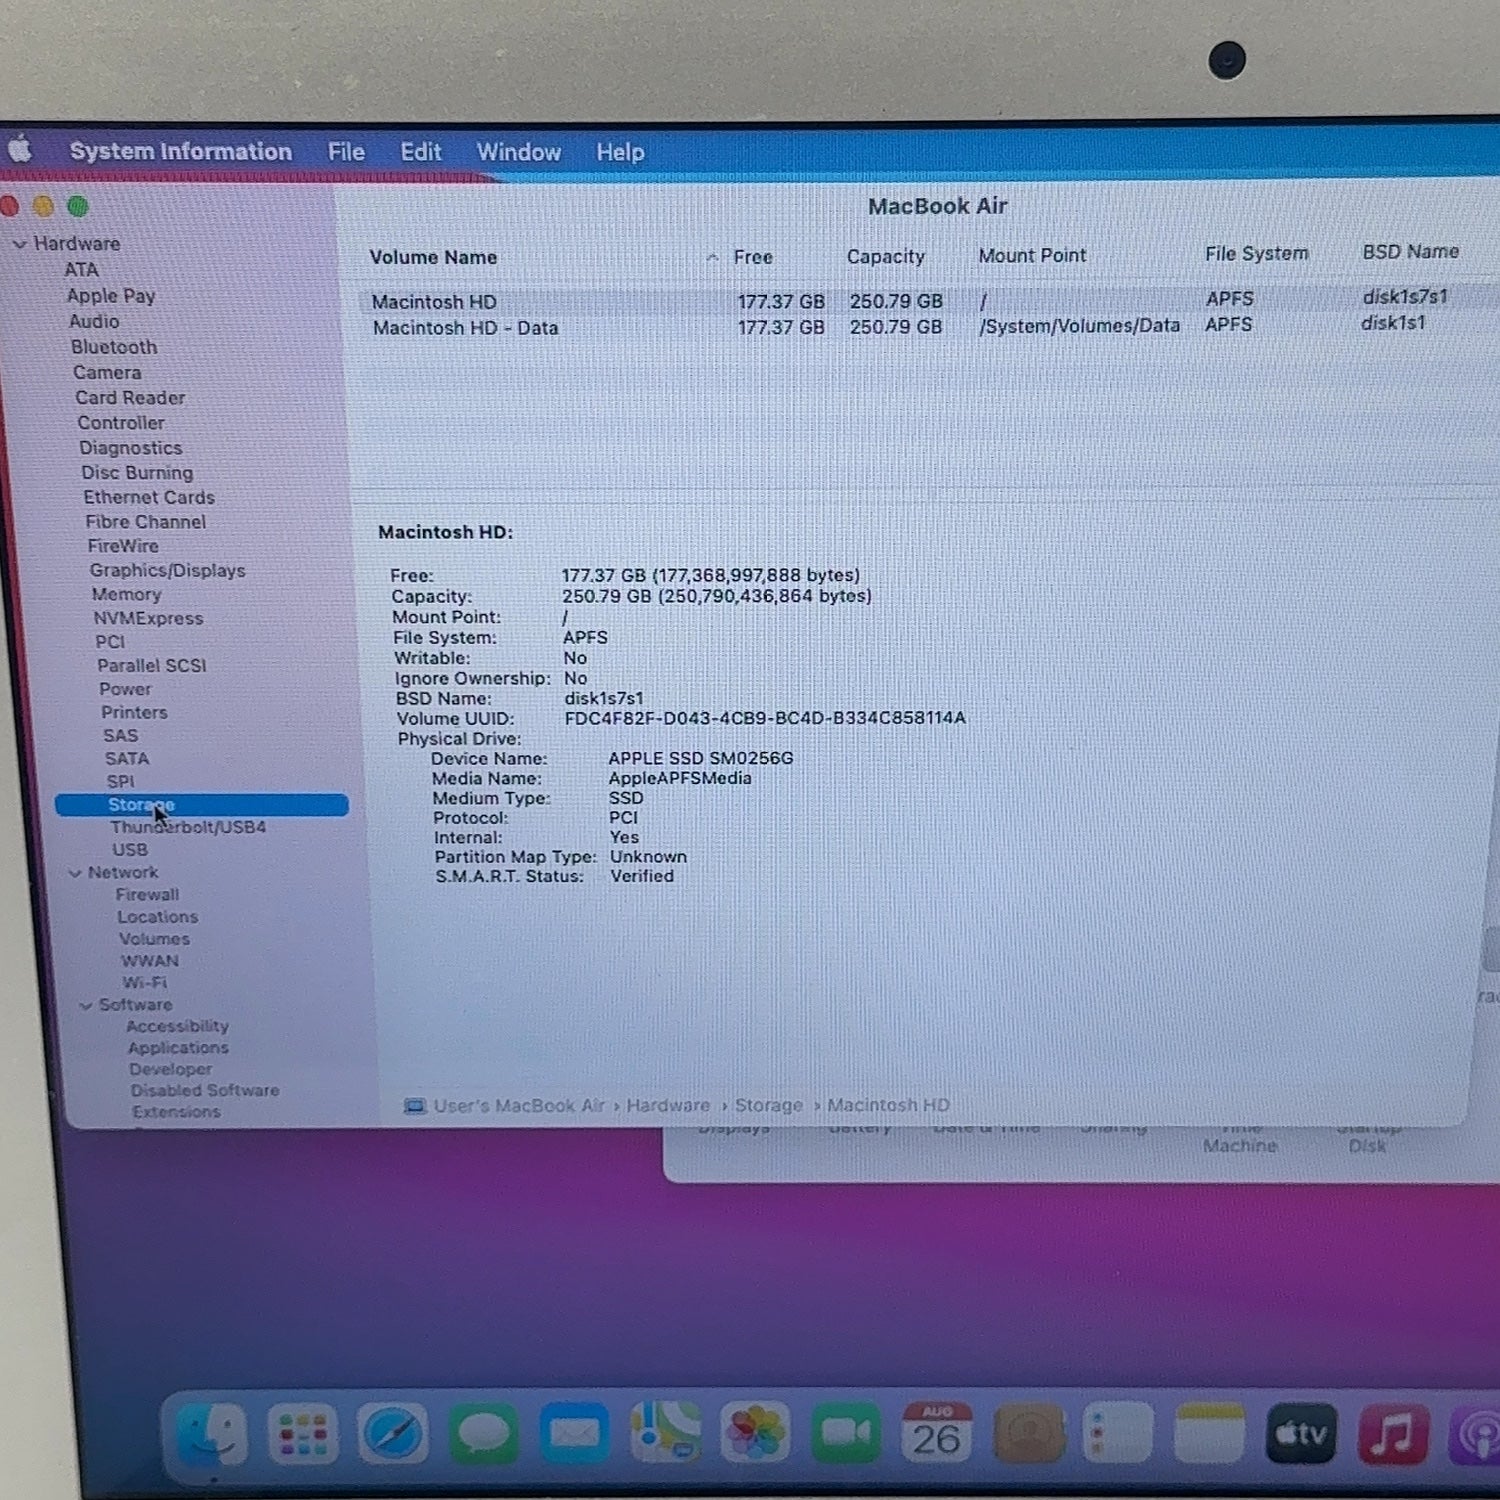
Task: Sort by Free column header
Action: (753, 257)
